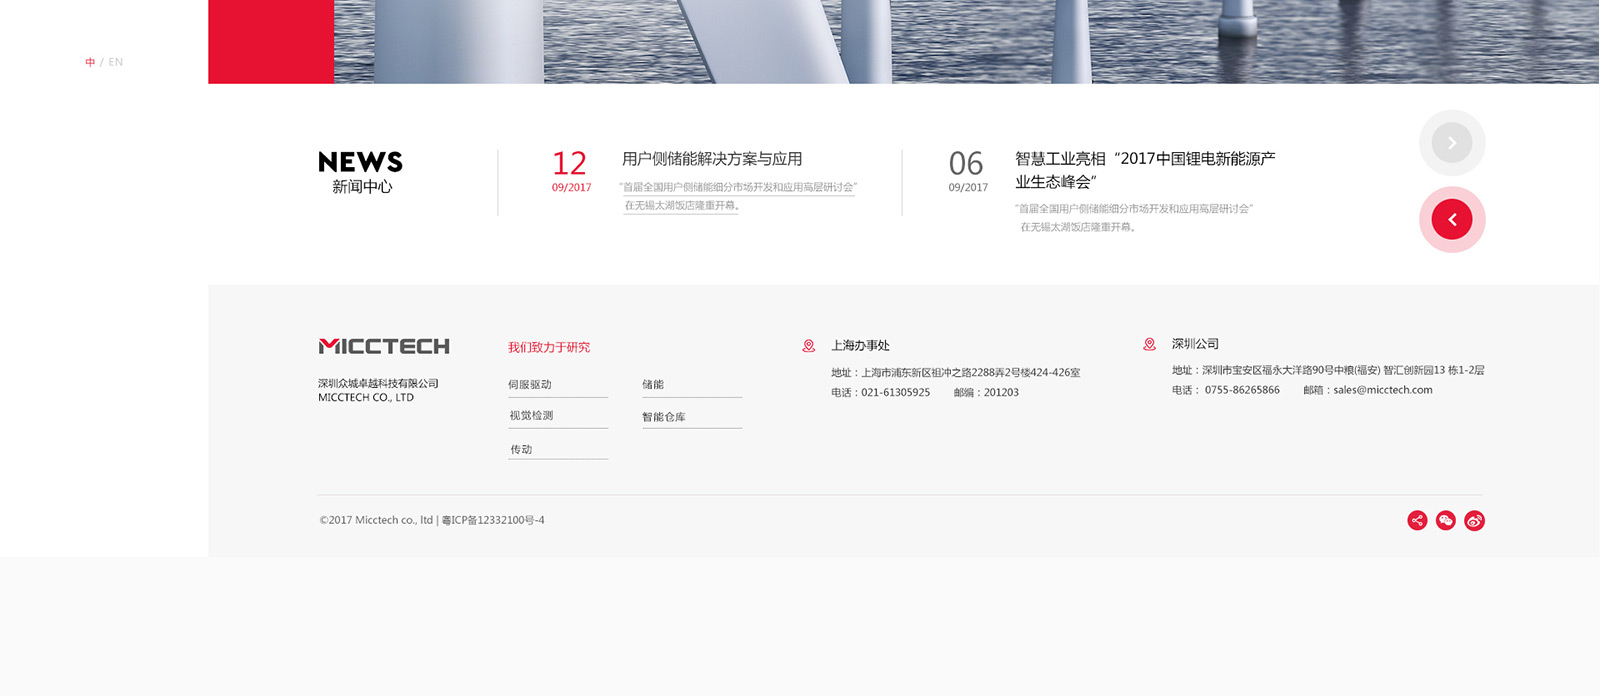Switch the language to EN

tap(116, 62)
